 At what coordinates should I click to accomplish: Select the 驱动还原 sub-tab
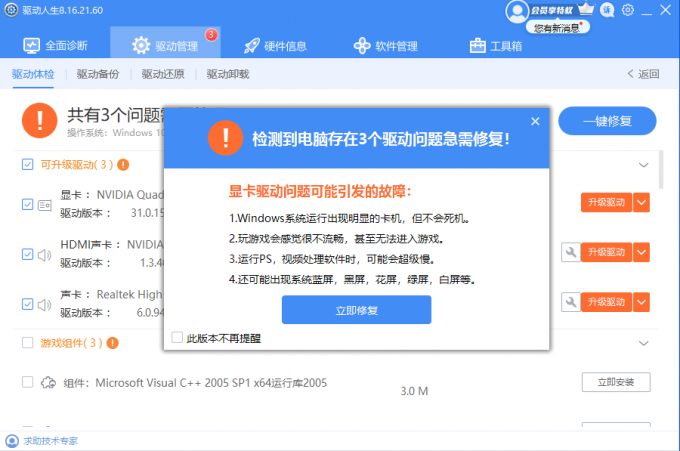[x=163, y=74]
